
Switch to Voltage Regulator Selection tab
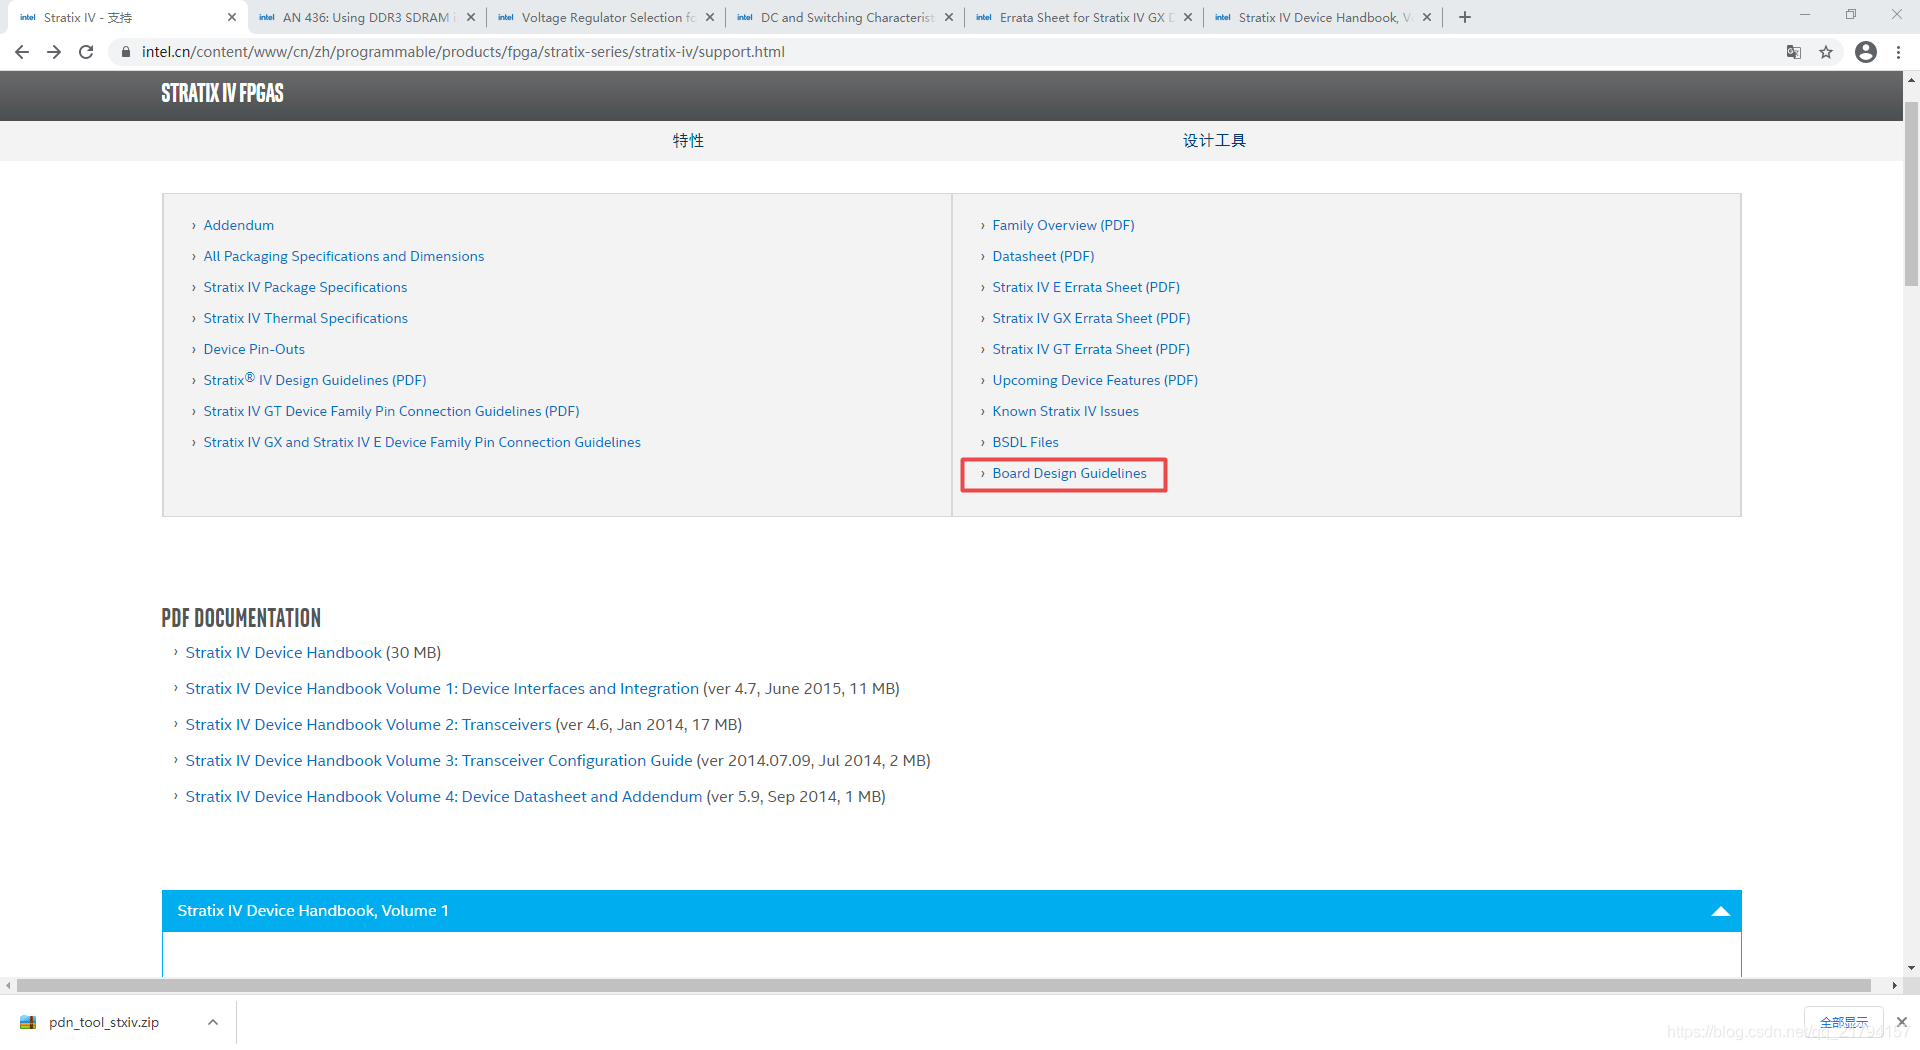(605, 17)
